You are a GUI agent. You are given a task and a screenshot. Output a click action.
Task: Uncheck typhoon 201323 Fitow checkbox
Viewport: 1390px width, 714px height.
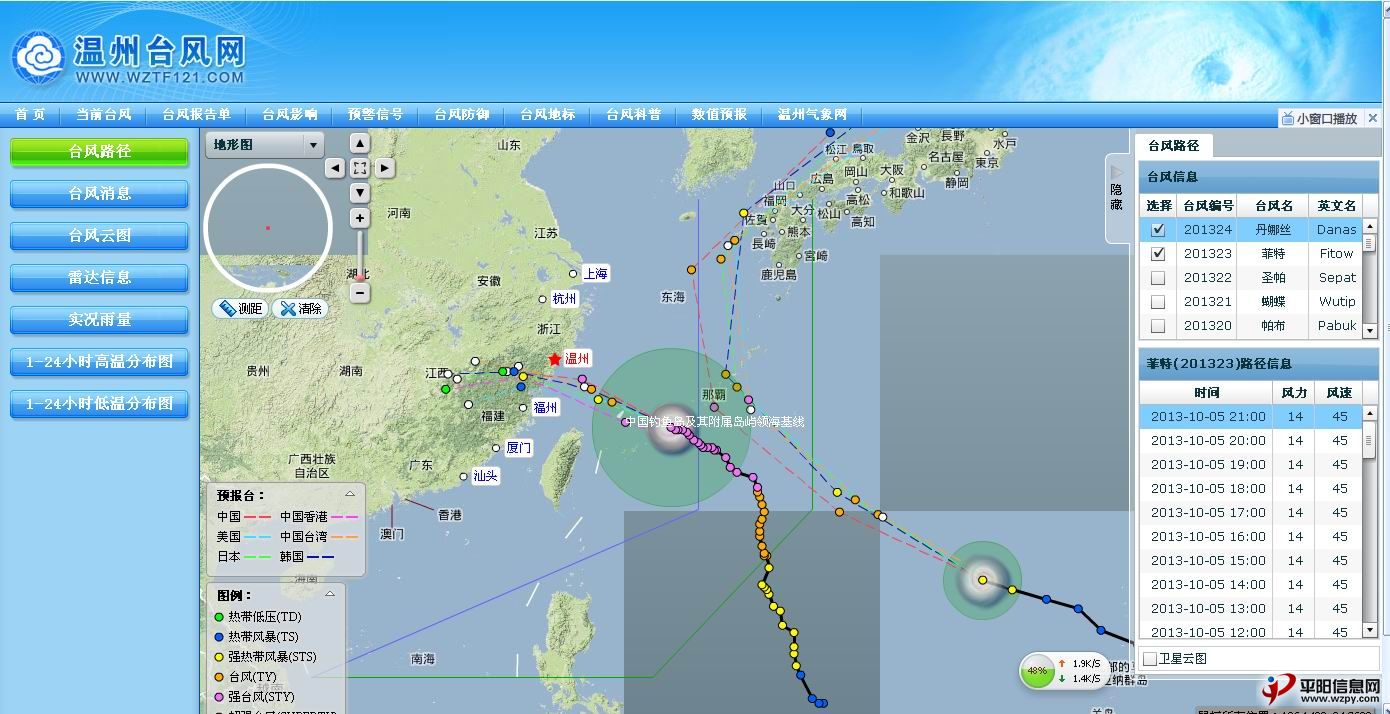pos(1158,254)
